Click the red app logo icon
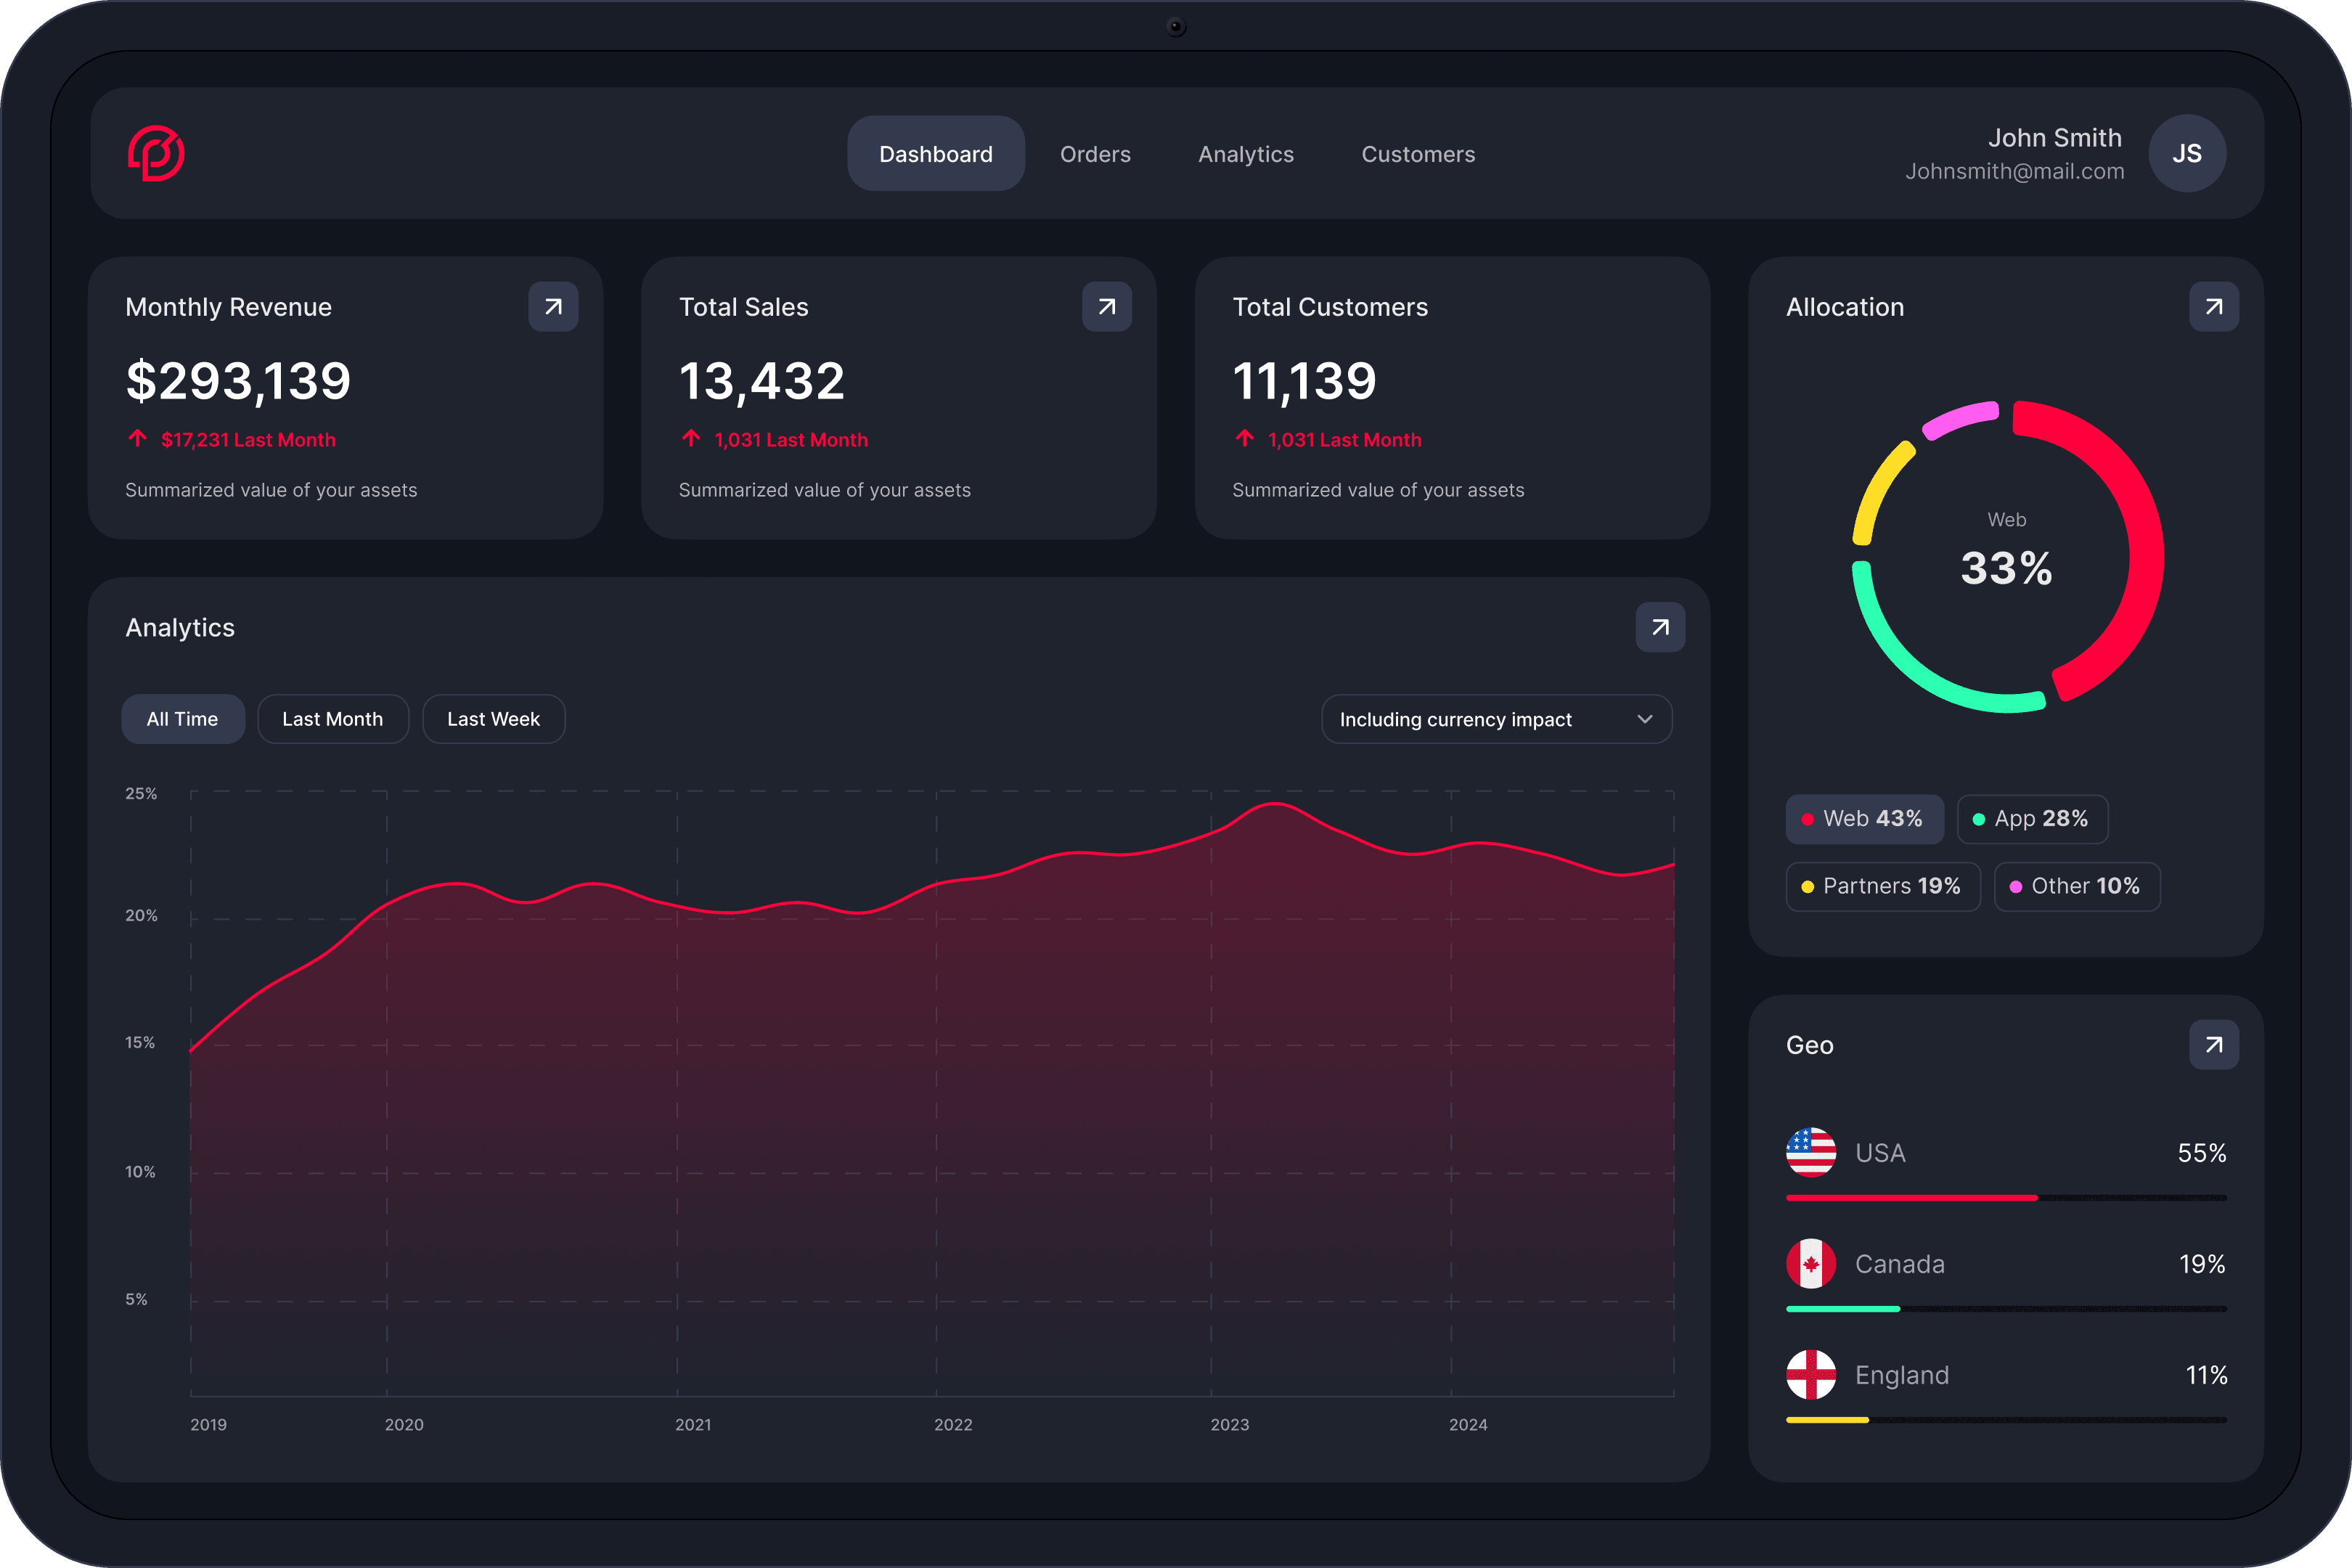The width and height of the screenshot is (2352, 1568). (156, 153)
